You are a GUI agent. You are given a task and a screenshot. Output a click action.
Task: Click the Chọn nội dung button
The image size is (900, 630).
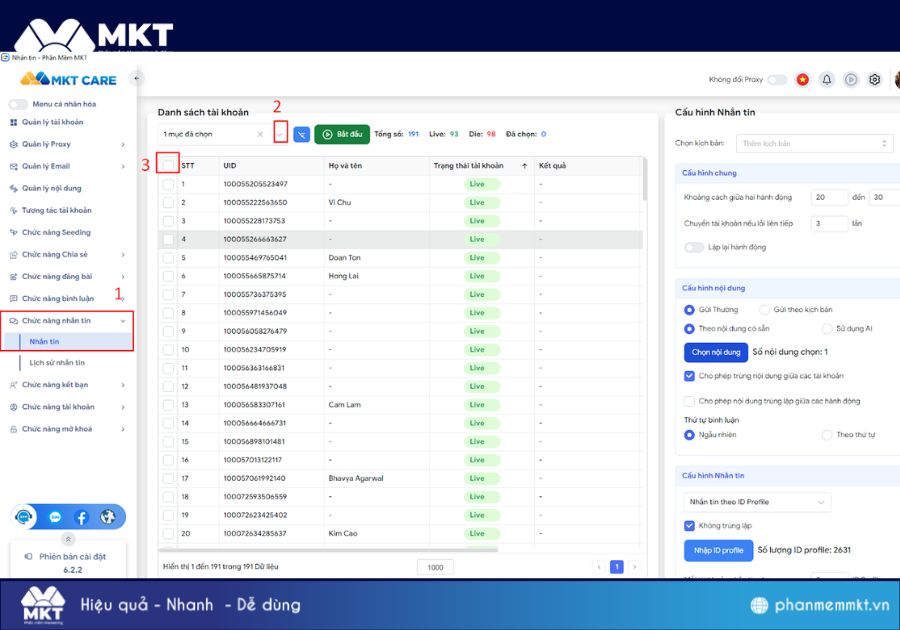[715, 352]
